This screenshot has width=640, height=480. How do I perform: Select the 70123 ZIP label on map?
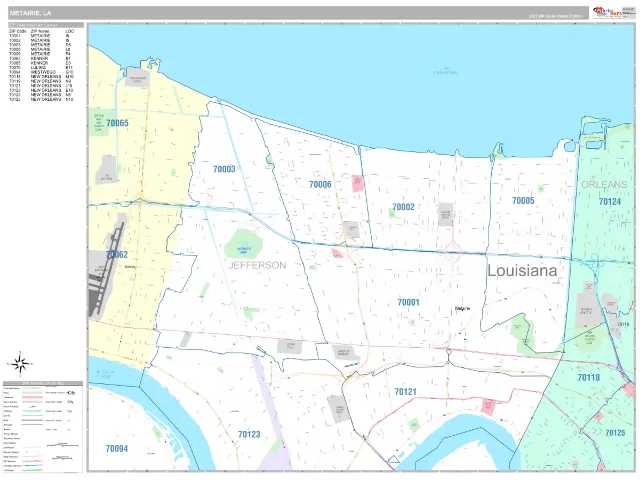pyautogui.click(x=249, y=434)
